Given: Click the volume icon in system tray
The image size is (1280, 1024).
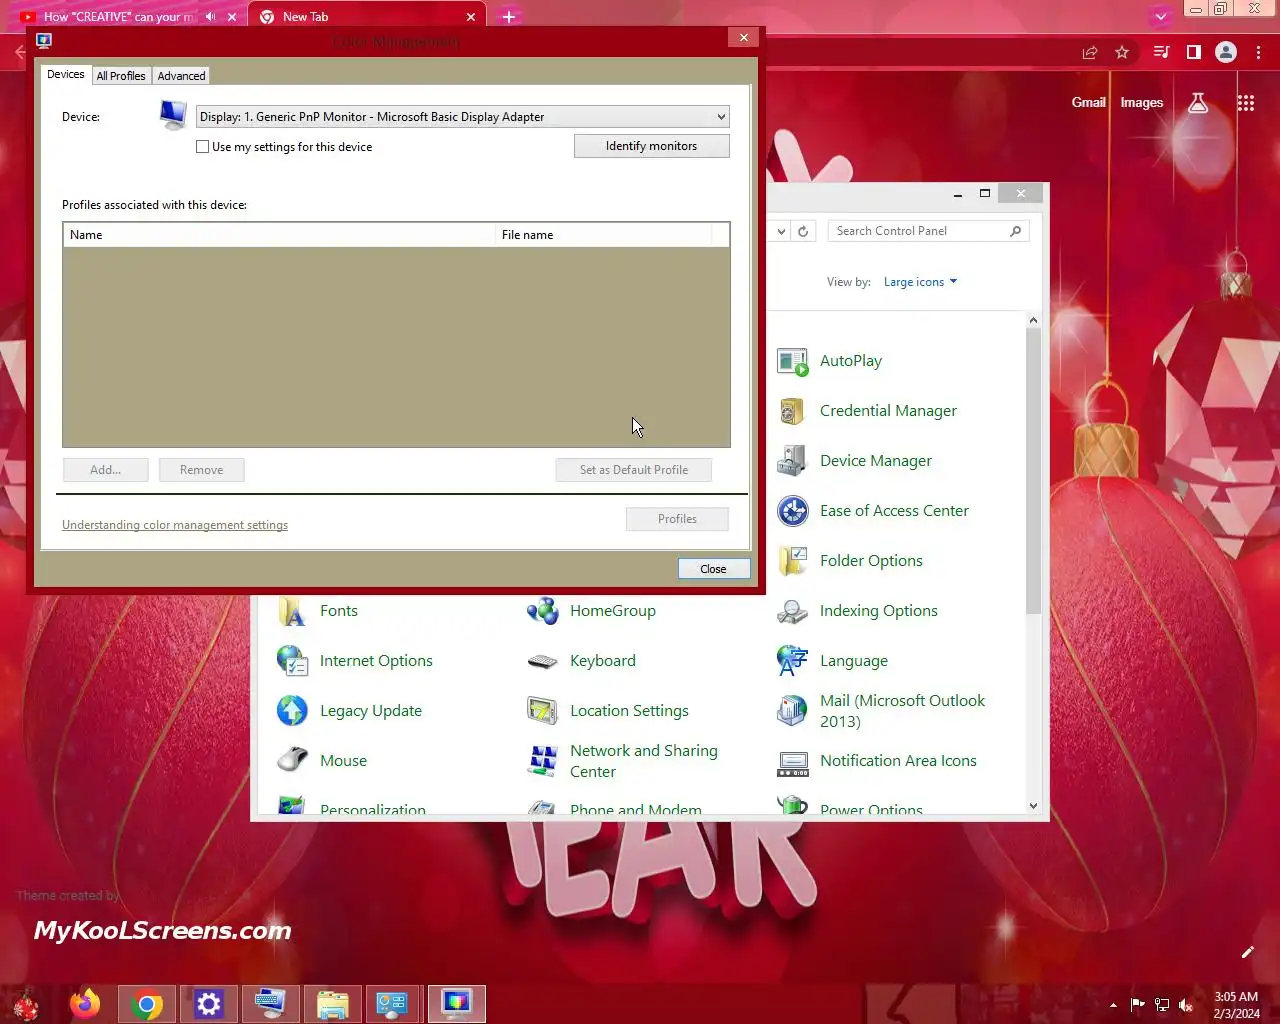Looking at the screenshot, I should [1186, 1005].
